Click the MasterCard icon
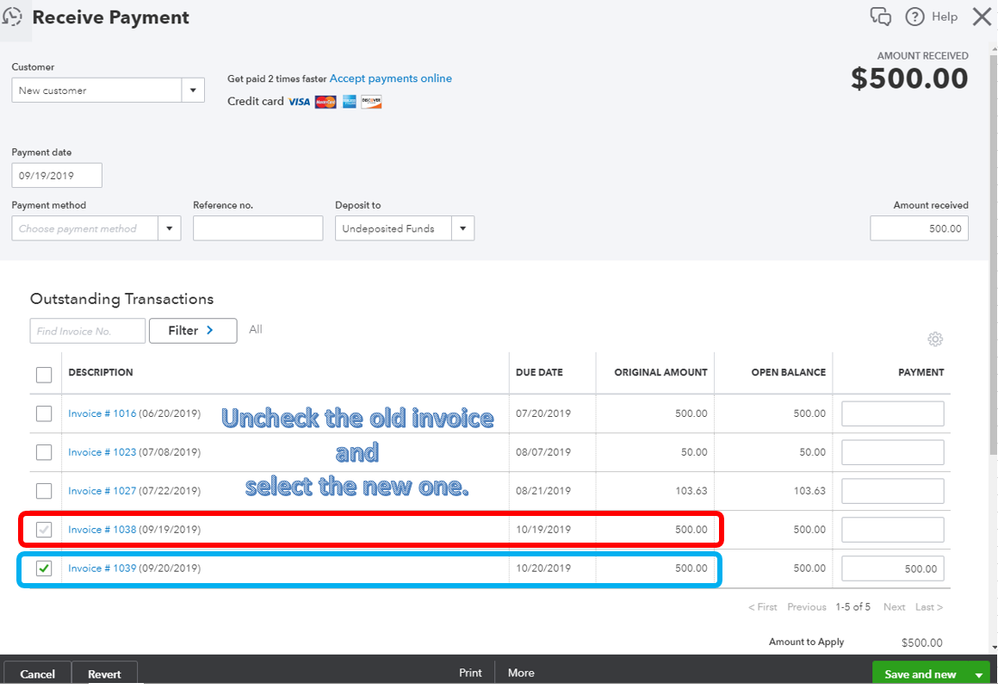 (325, 102)
